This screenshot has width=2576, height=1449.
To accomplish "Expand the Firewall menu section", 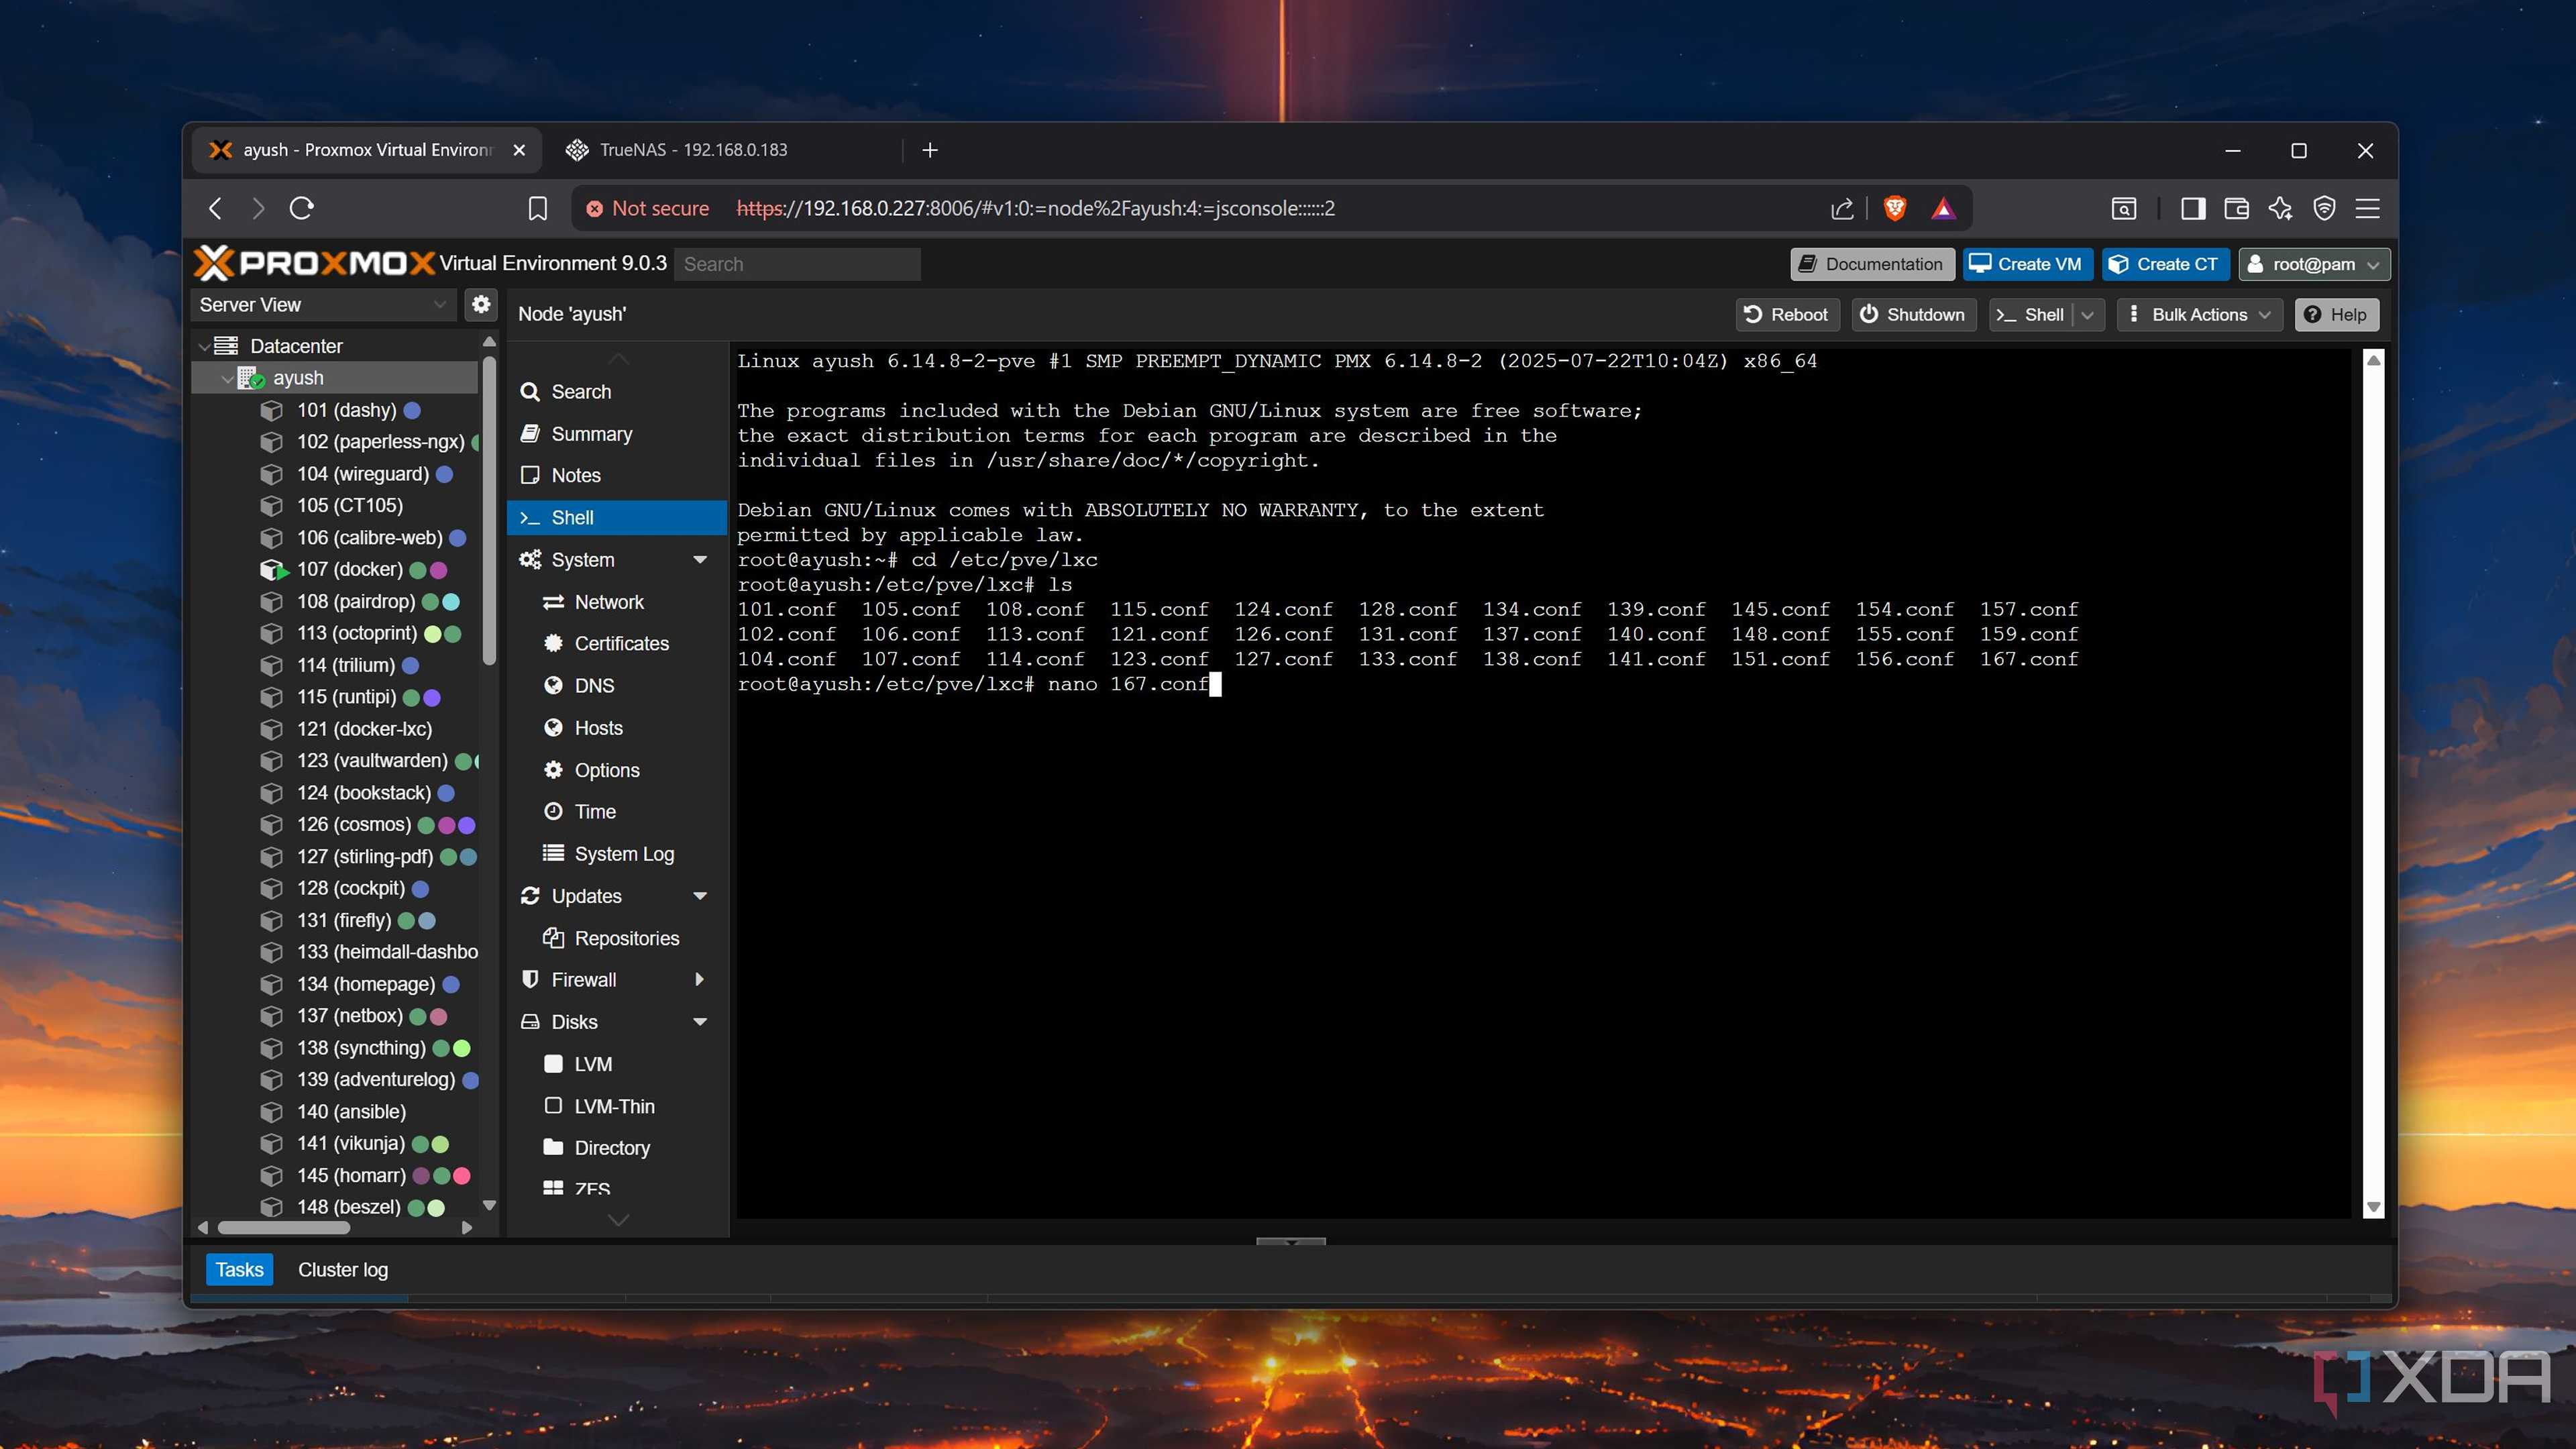I will coord(700,979).
